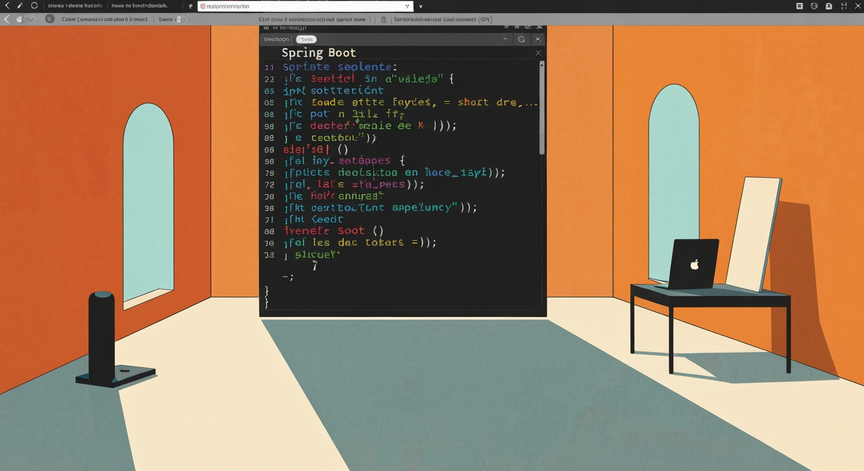Viewport: 864px width, 471px height.
Task: Open the first tab in the top bar
Action: click(75, 6)
